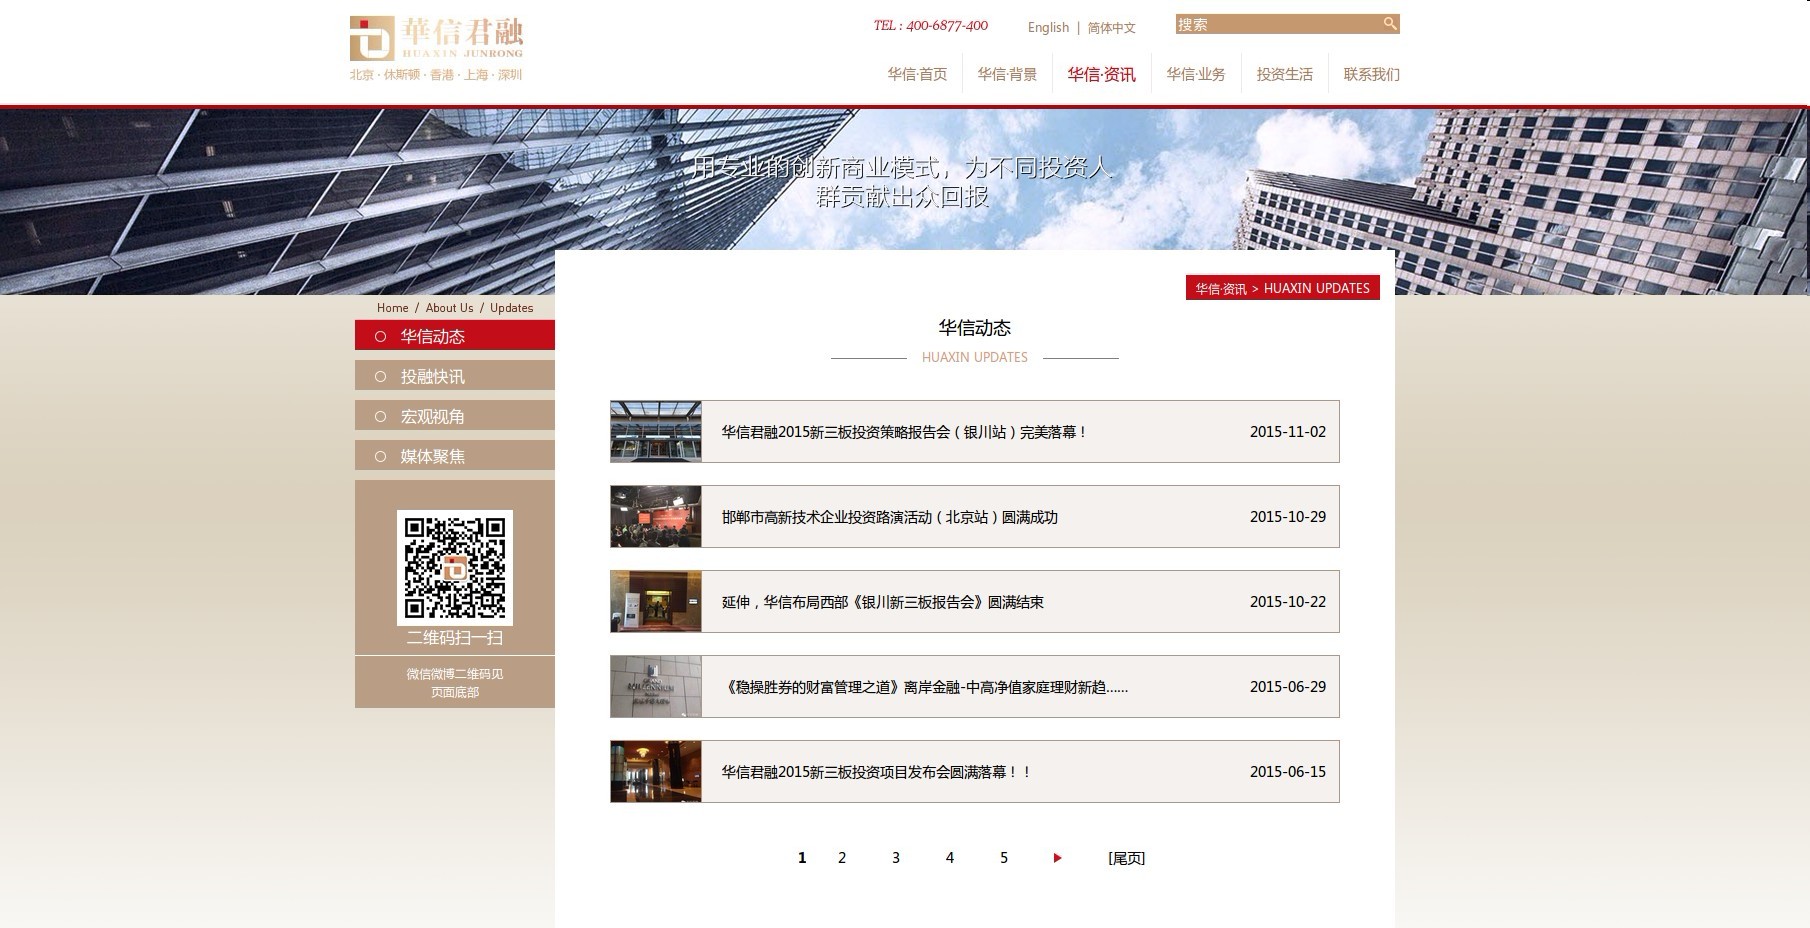Open the 邯郸市高新技术企业 article
This screenshot has width=1810, height=928.
click(x=889, y=517)
